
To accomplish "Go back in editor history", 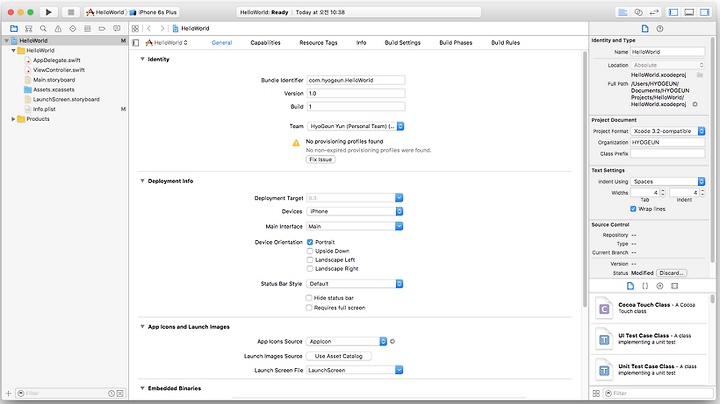I will [x=149, y=28].
